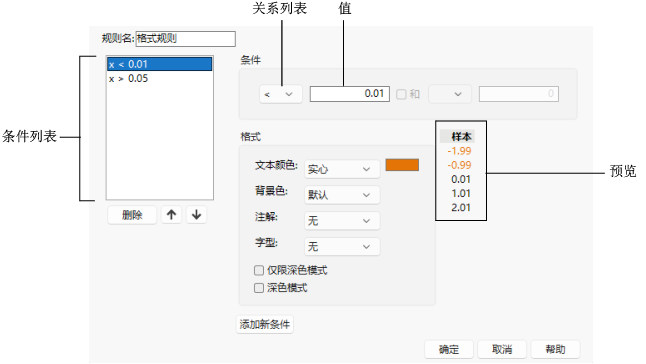This screenshot has height=364, width=646.
Task: Check the 和 (and) checkbox
Action: 401,94
